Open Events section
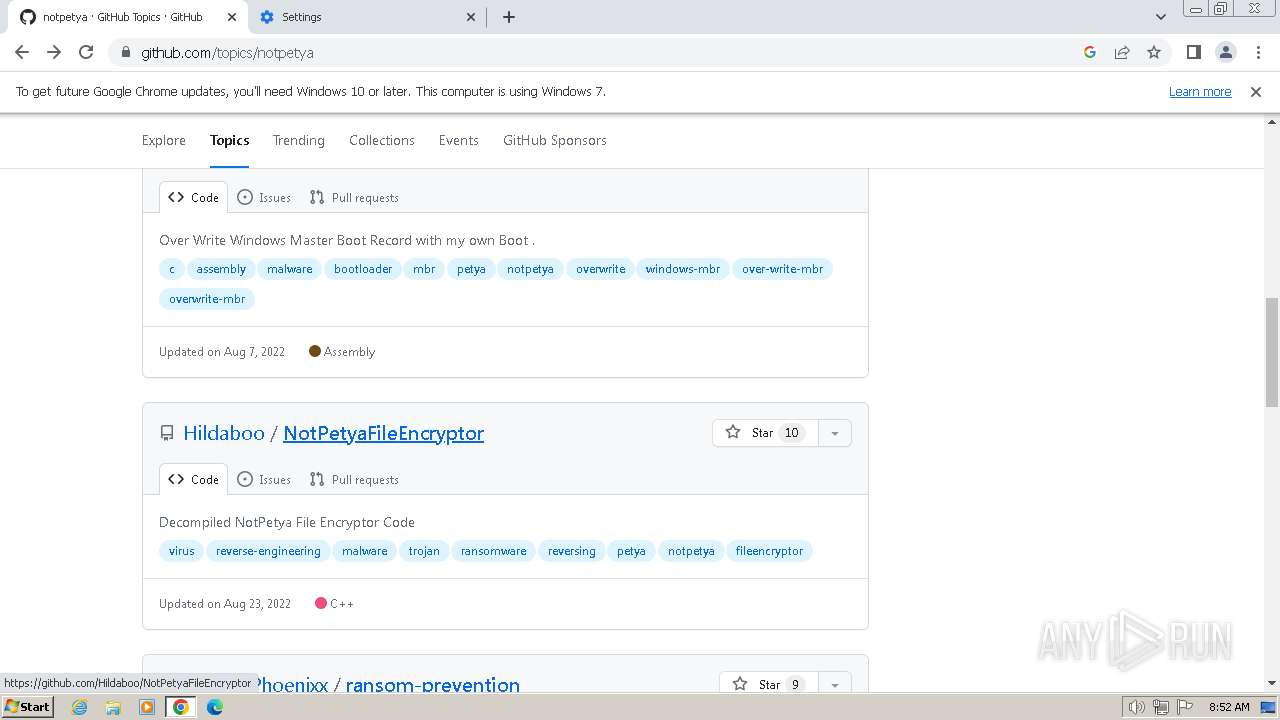 click(x=459, y=140)
